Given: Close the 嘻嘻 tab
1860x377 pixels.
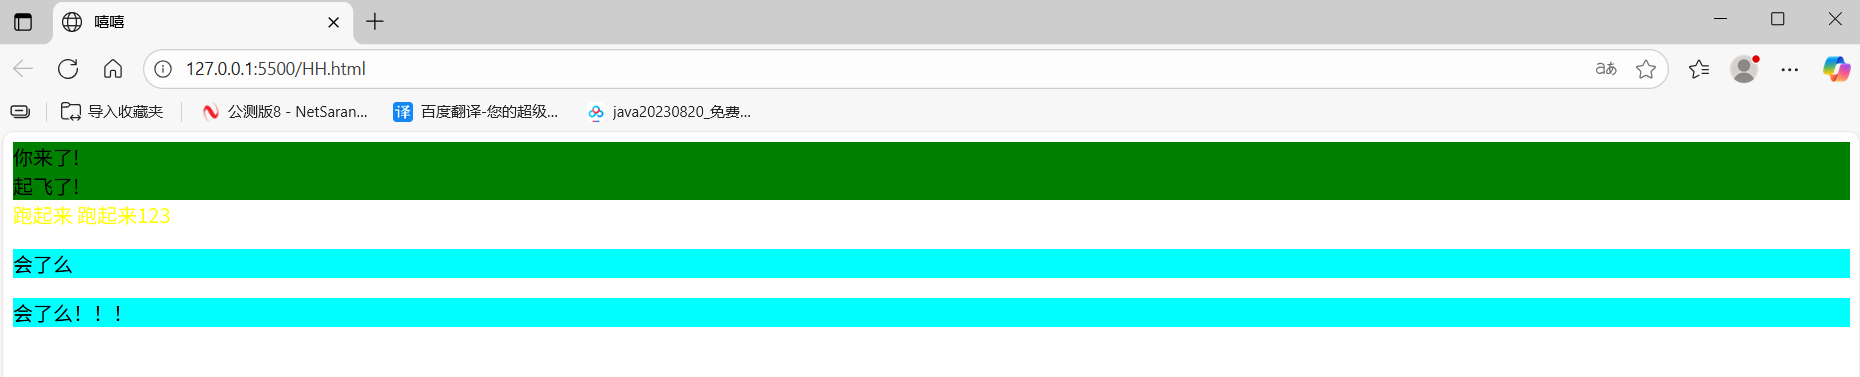Looking at the screenshot, I should (334, 22).
